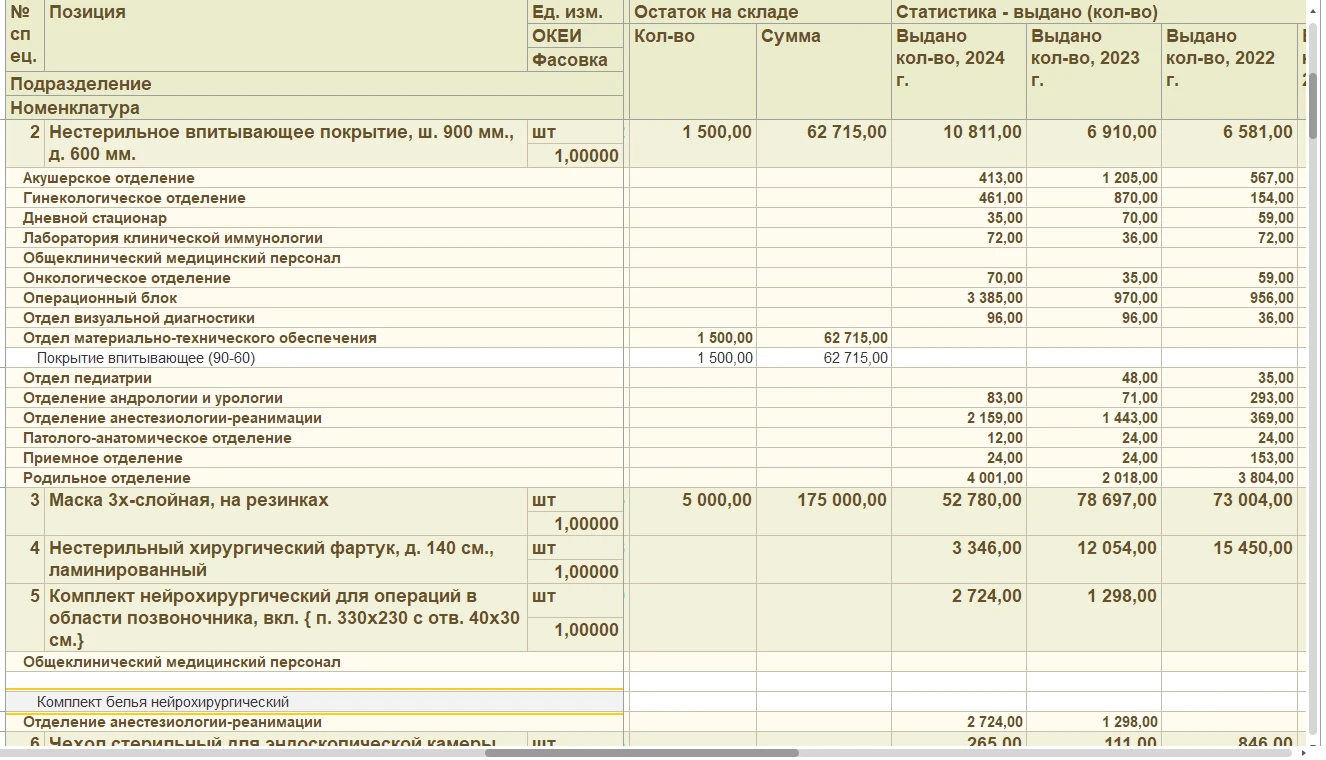This screenshot has height=760, width=1326.
Task: Select 'Лаборатория клинической иммунологии' row
Action: [315, 238]
